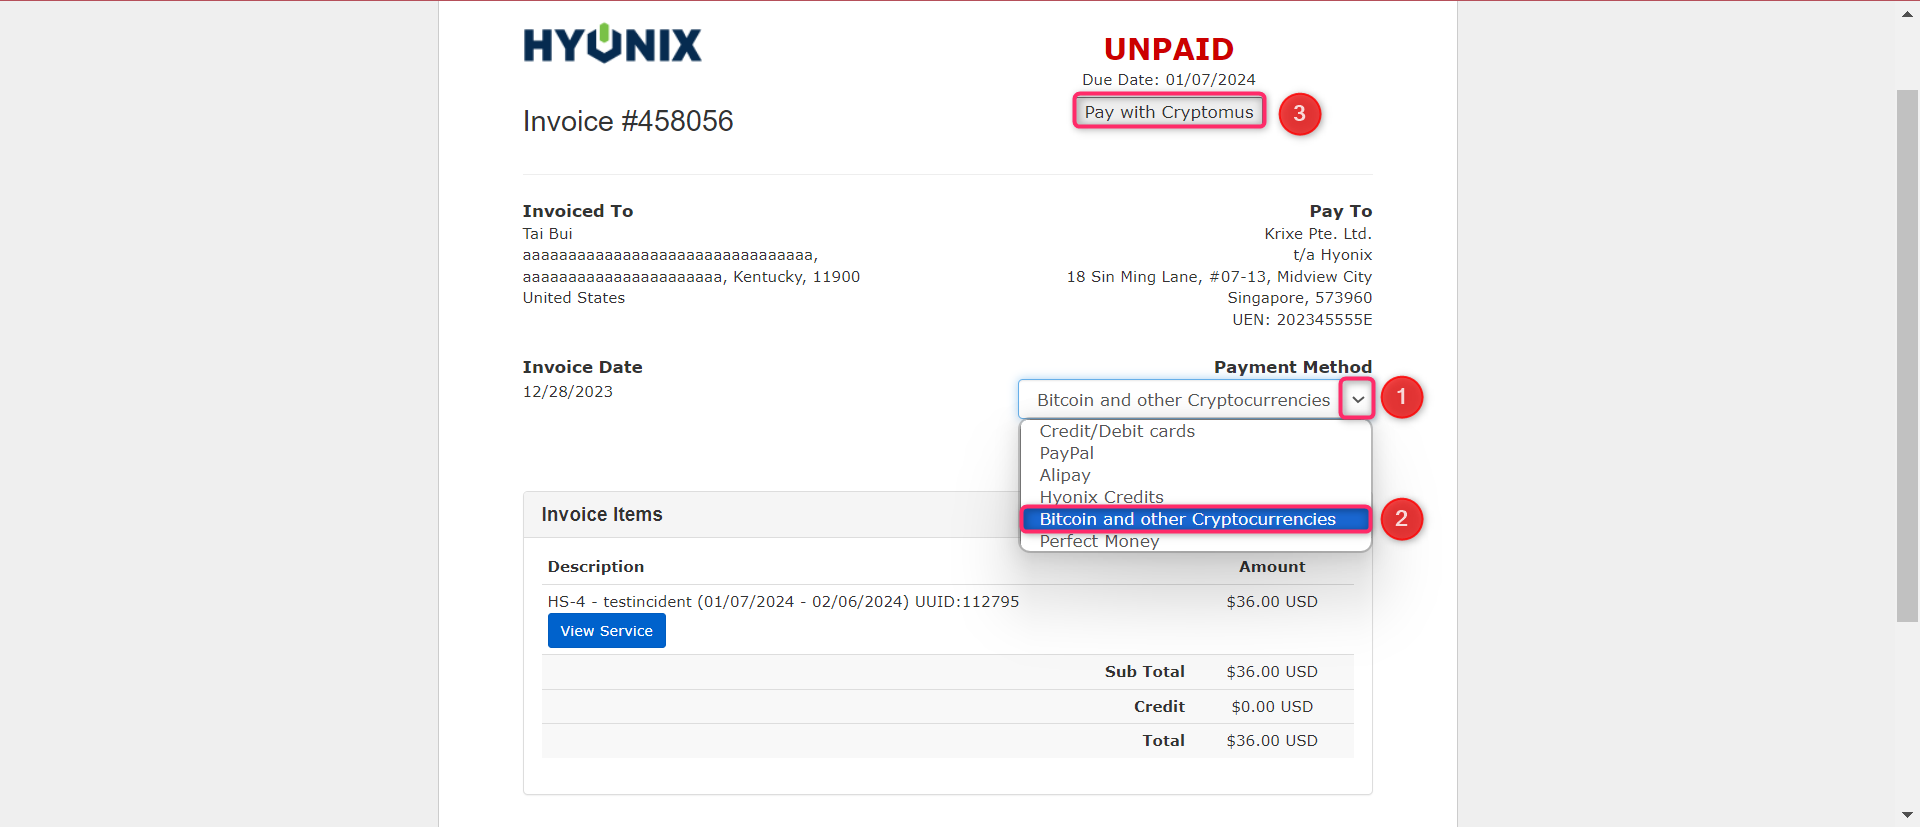Click the scrollbar up arrow
1920x827 pixels.
click(1907, 14)
